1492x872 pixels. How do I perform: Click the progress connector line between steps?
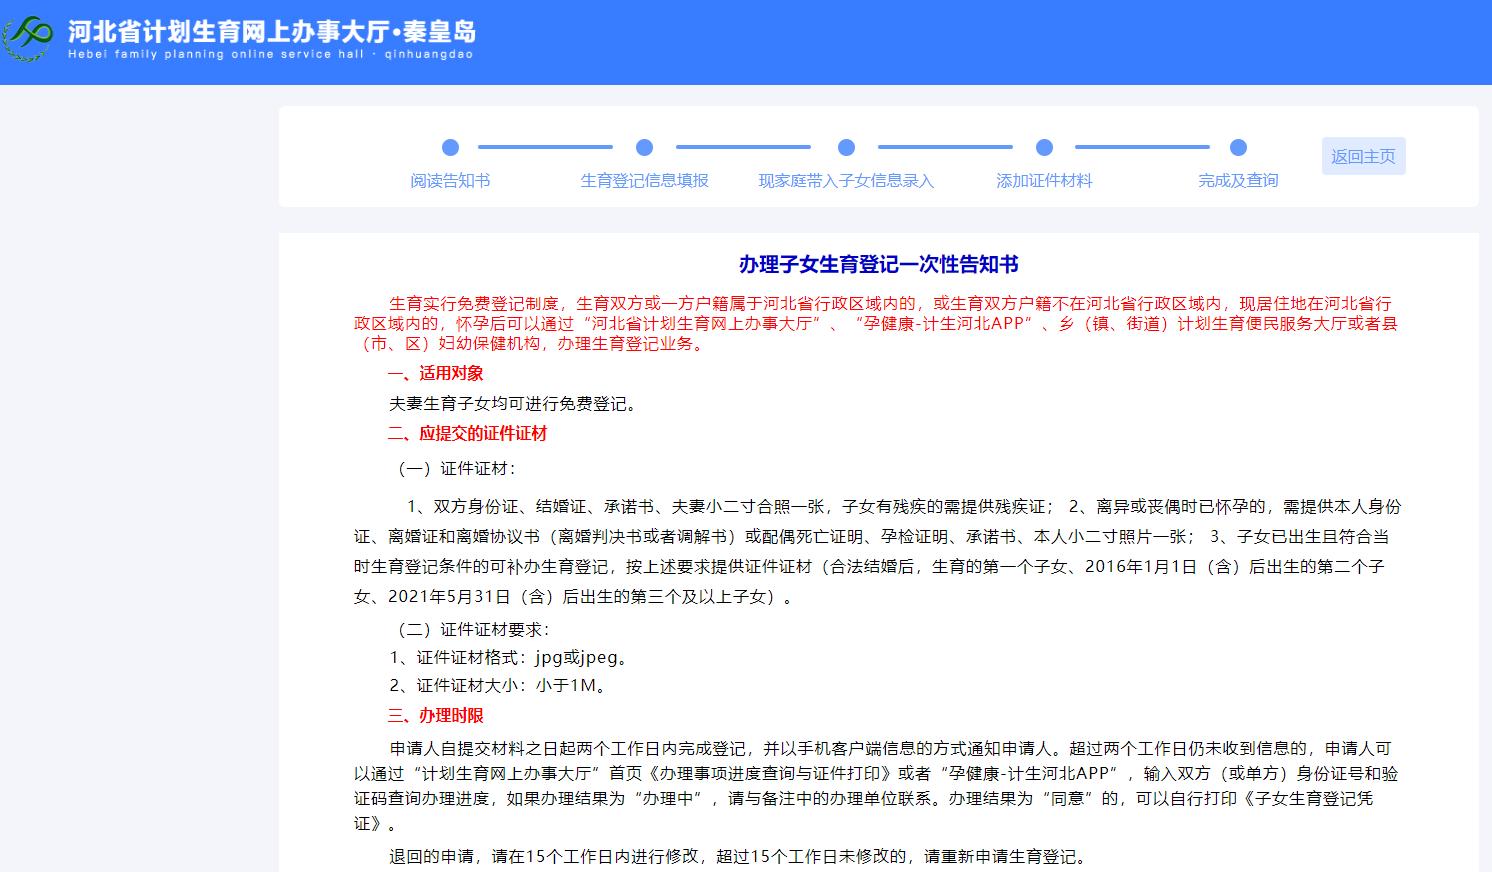pos(545,147)
